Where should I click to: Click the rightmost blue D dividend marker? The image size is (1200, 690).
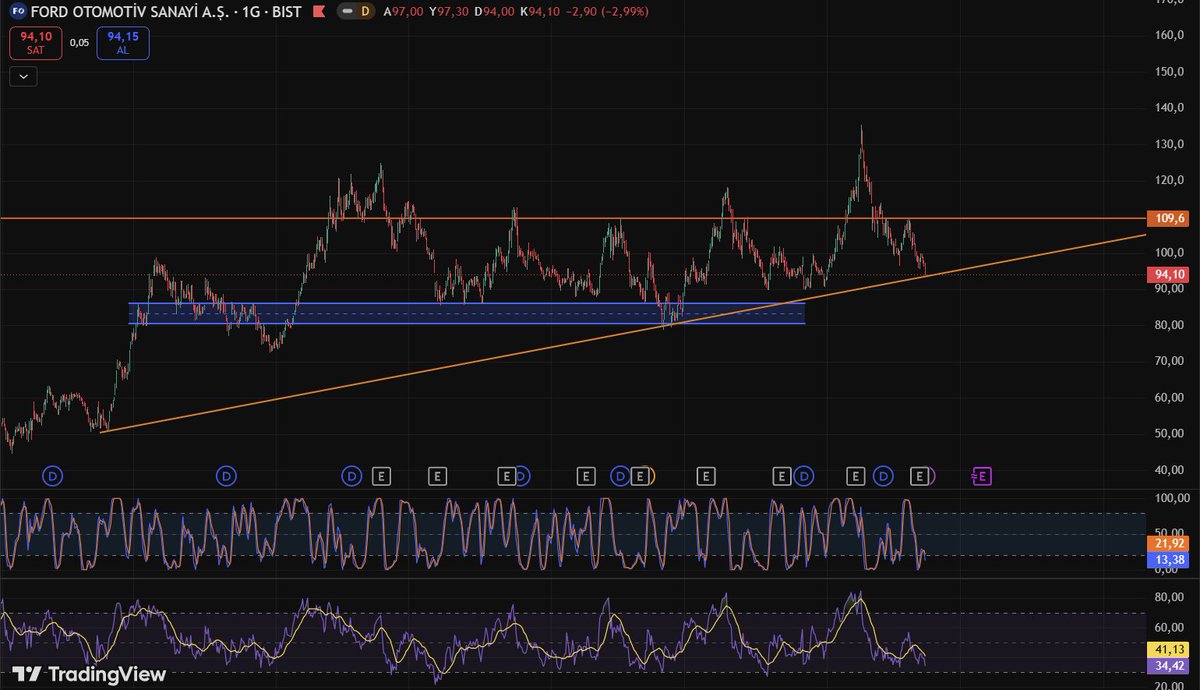click(x=883, y=476)
